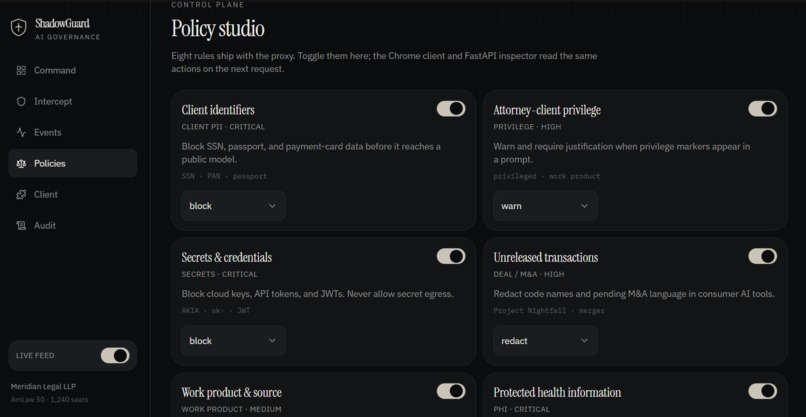Open the Client identifiers action dropdown showing block
Viewport: 806px width, 417px height.
point(233,206)
